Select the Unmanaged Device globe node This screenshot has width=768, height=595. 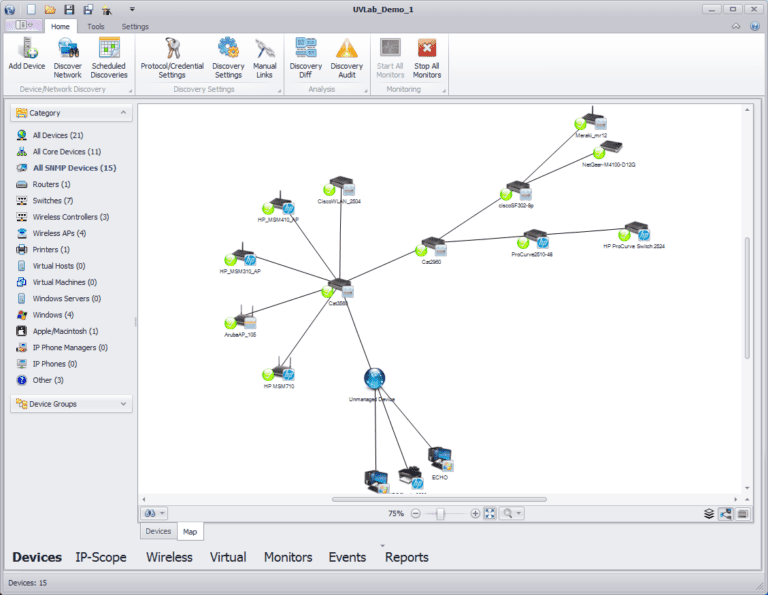pyautogui.click(x=374, y=377)
